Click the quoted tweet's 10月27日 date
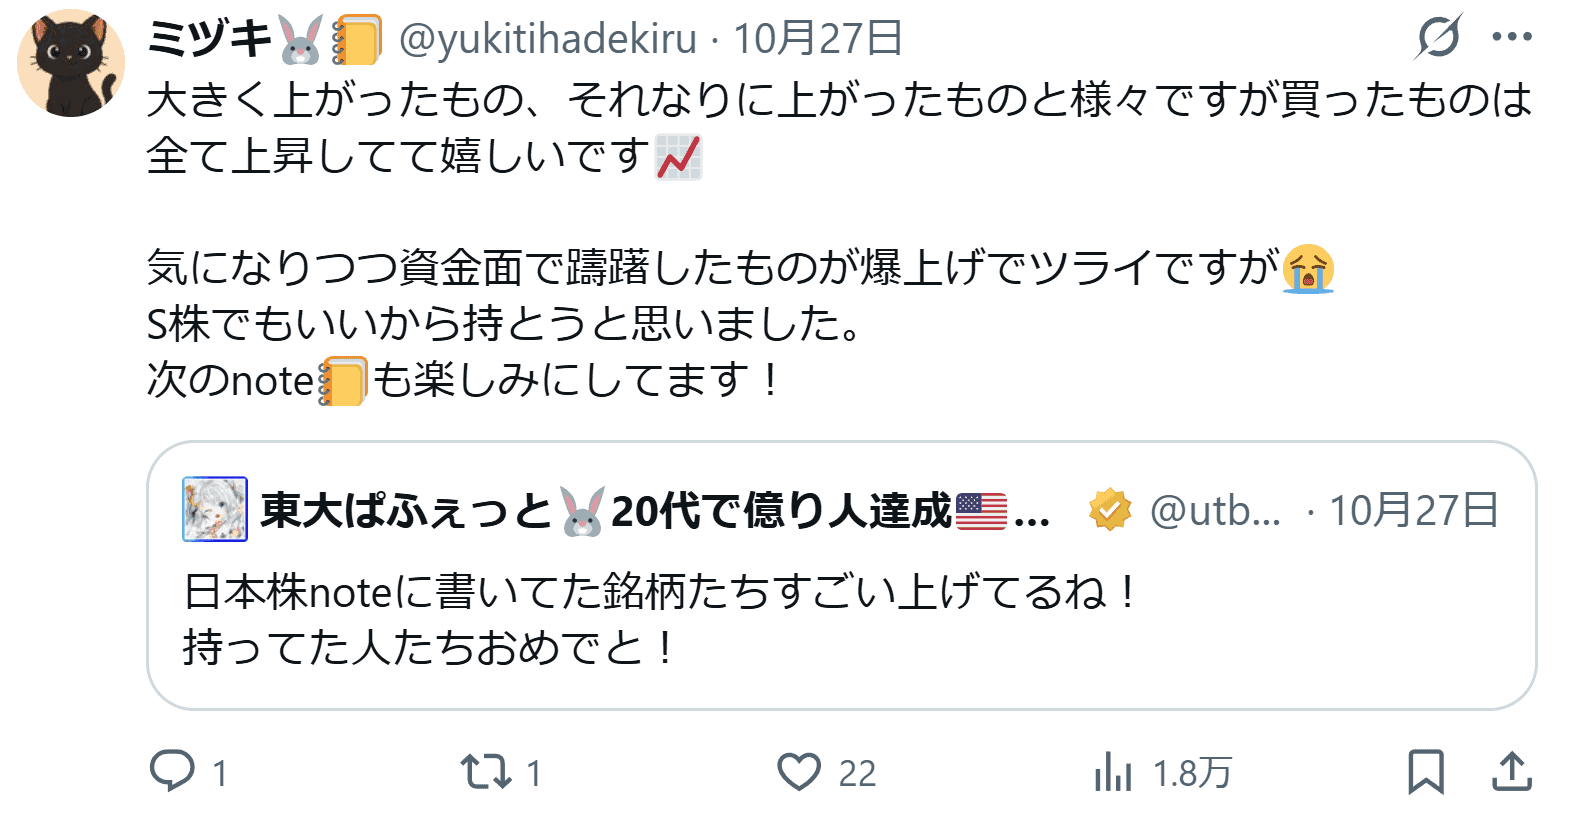1573x828 pixels. (1413, 510)
